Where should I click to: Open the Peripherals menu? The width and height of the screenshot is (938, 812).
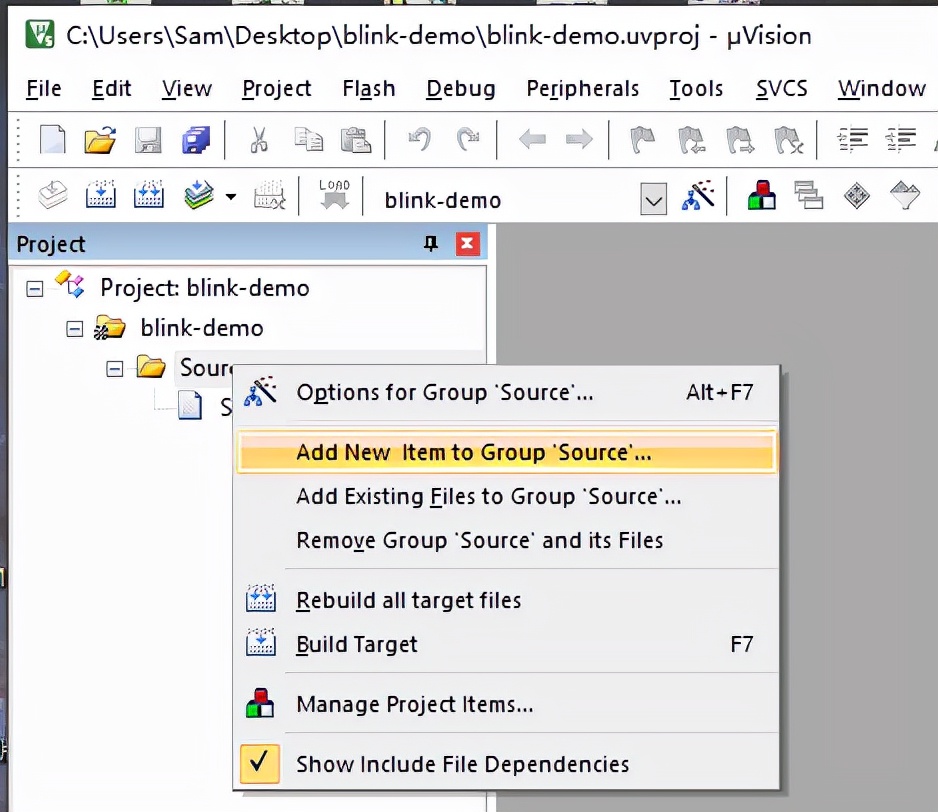(x=583, y=89)
